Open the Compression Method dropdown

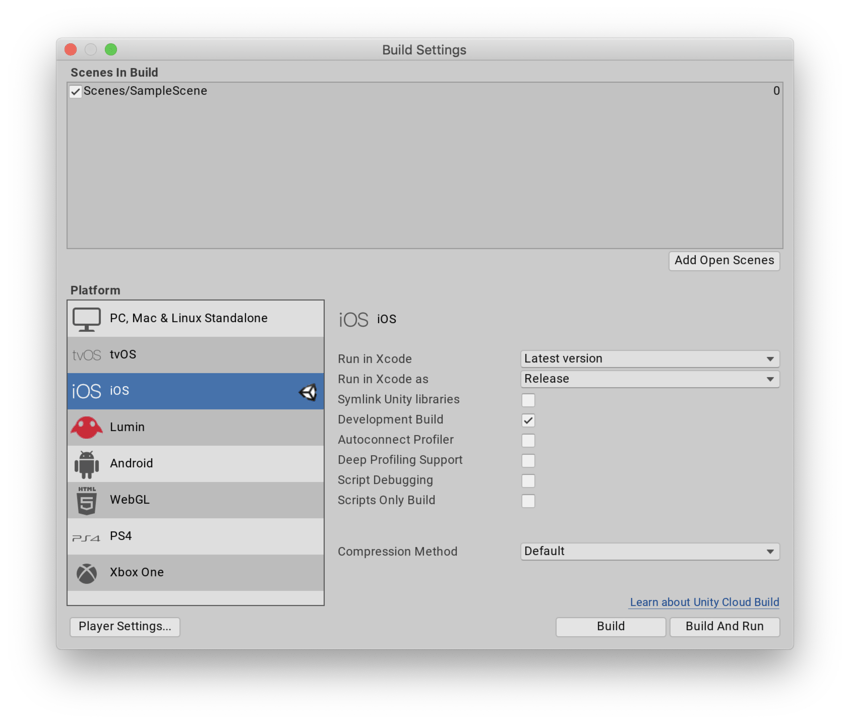[649, 551]
